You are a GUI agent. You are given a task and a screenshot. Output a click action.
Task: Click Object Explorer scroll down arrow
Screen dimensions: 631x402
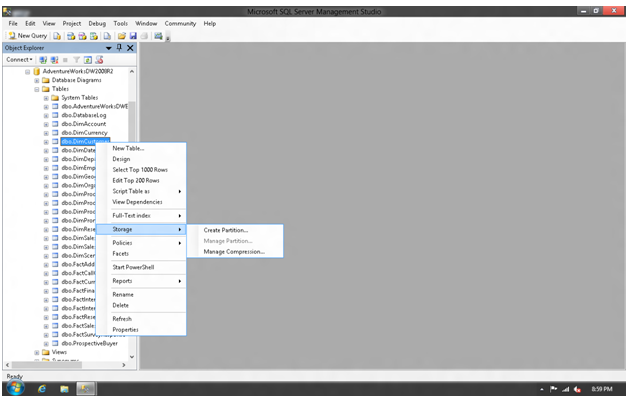(x=132, y=357)
